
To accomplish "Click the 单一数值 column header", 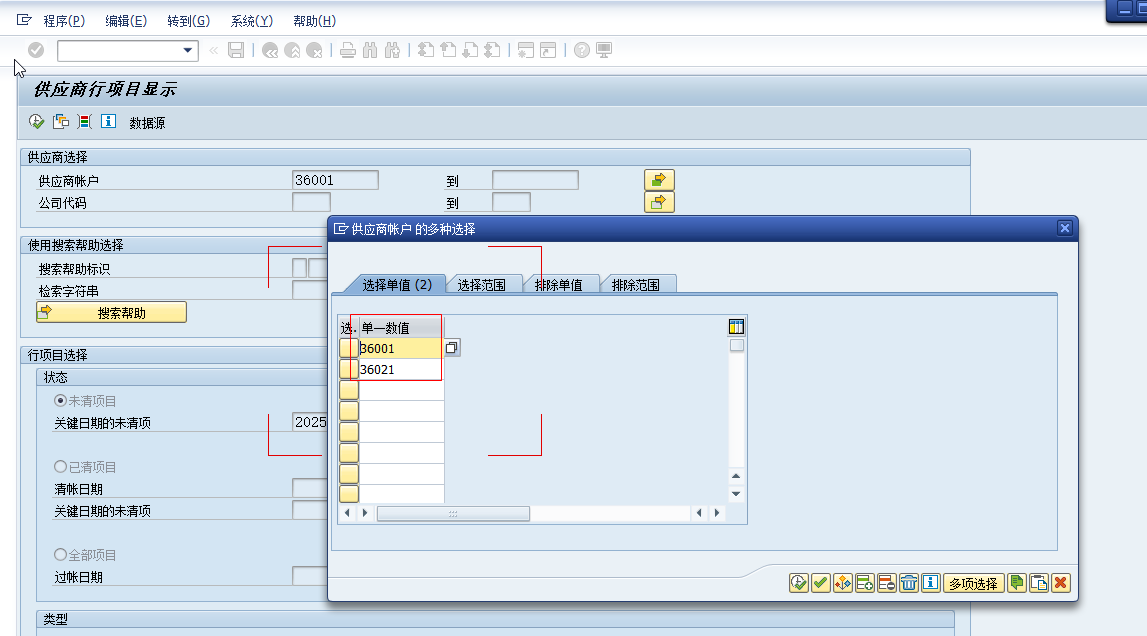I will click(401, 327).
